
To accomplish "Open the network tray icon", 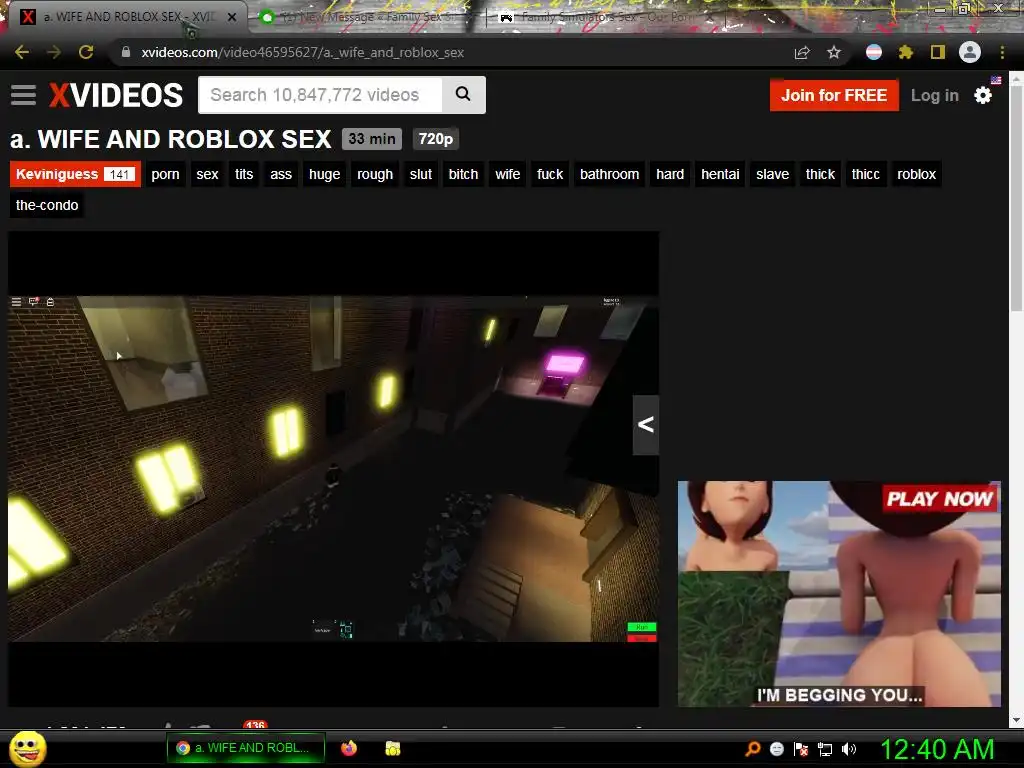I will pyautogui.click(x=825, y=749).
